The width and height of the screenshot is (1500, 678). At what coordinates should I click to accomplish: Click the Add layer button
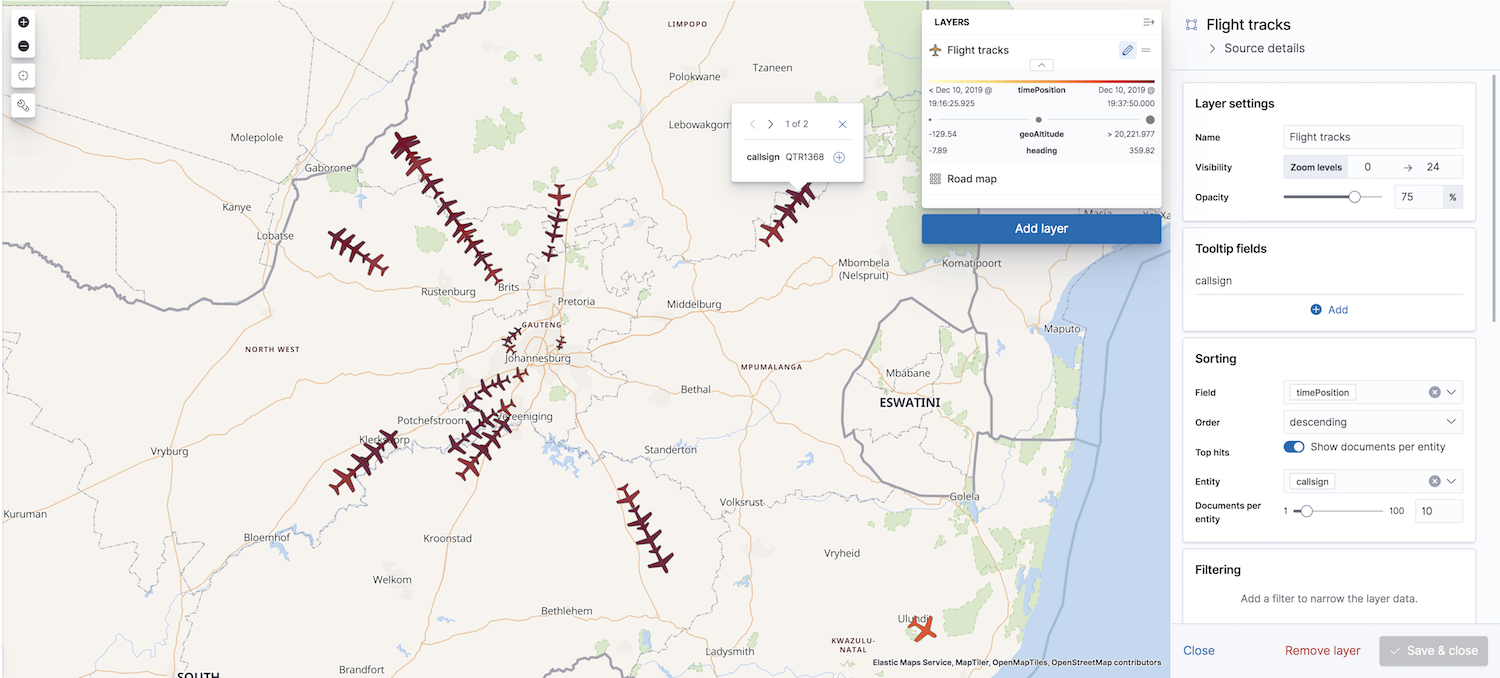tap(1041, 229)
